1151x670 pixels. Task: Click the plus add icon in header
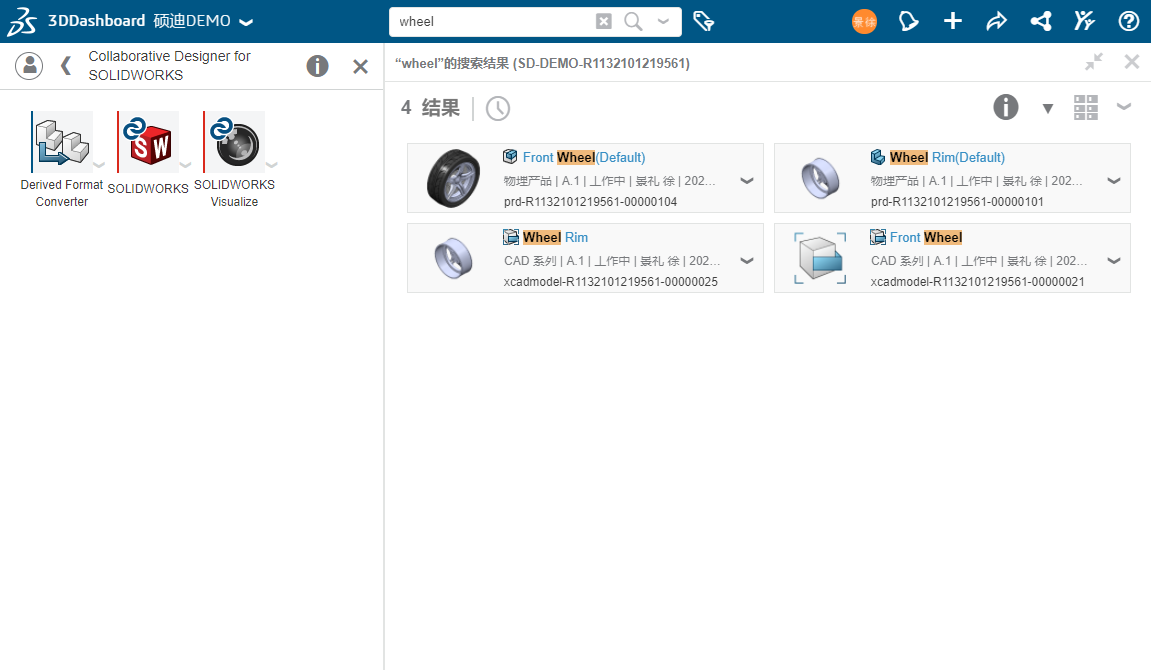tap(953, 21)
